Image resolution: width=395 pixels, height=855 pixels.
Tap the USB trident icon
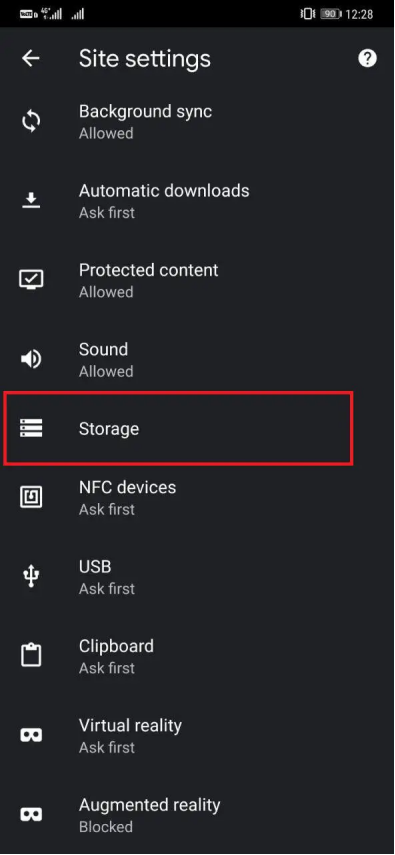point(31,577)
